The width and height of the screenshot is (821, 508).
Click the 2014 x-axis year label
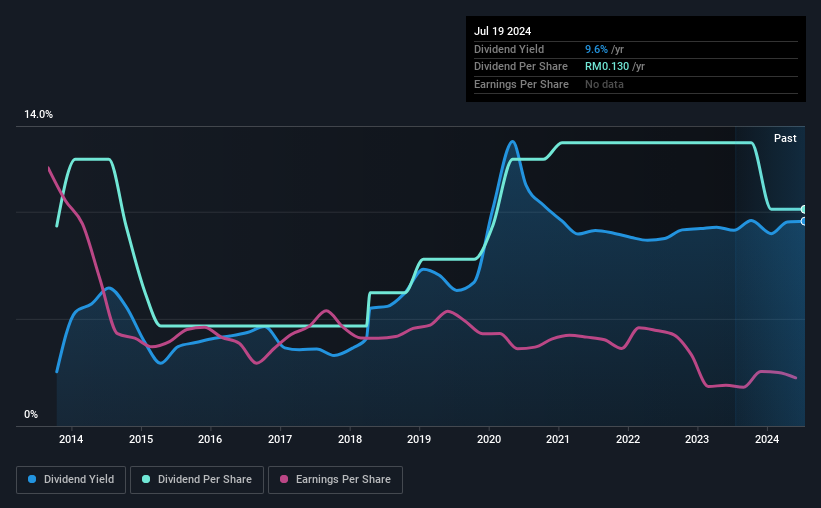pos(71,439)
